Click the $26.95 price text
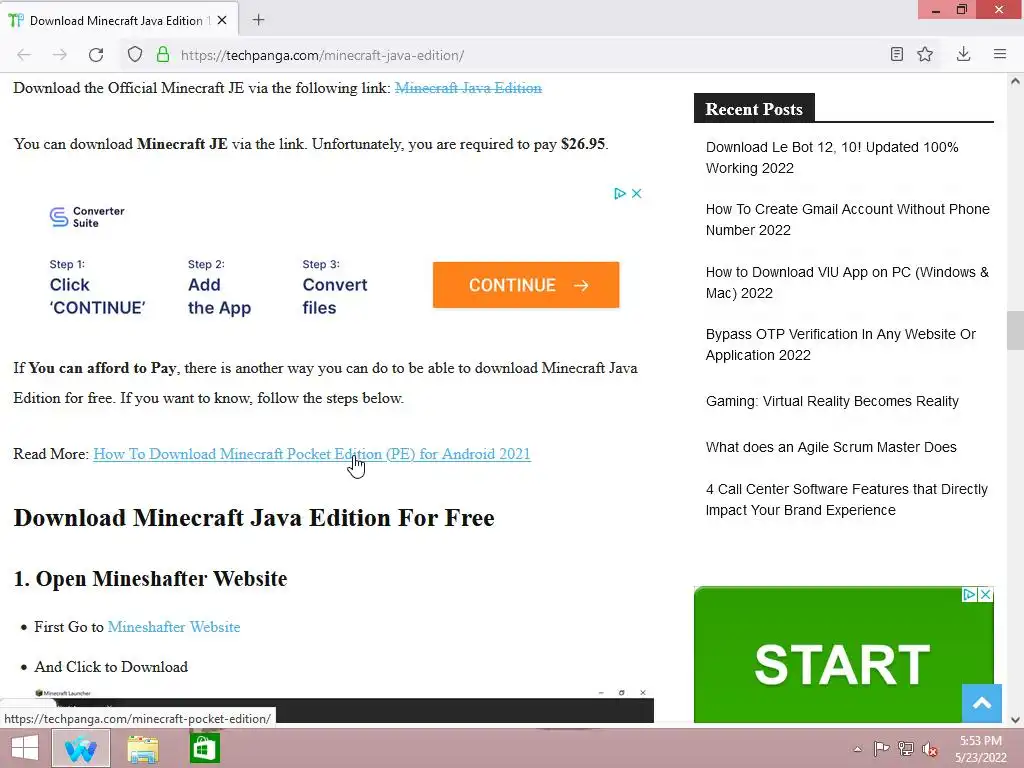The width and height of the screenshot is (1024, 768). (x=583, y=144)
